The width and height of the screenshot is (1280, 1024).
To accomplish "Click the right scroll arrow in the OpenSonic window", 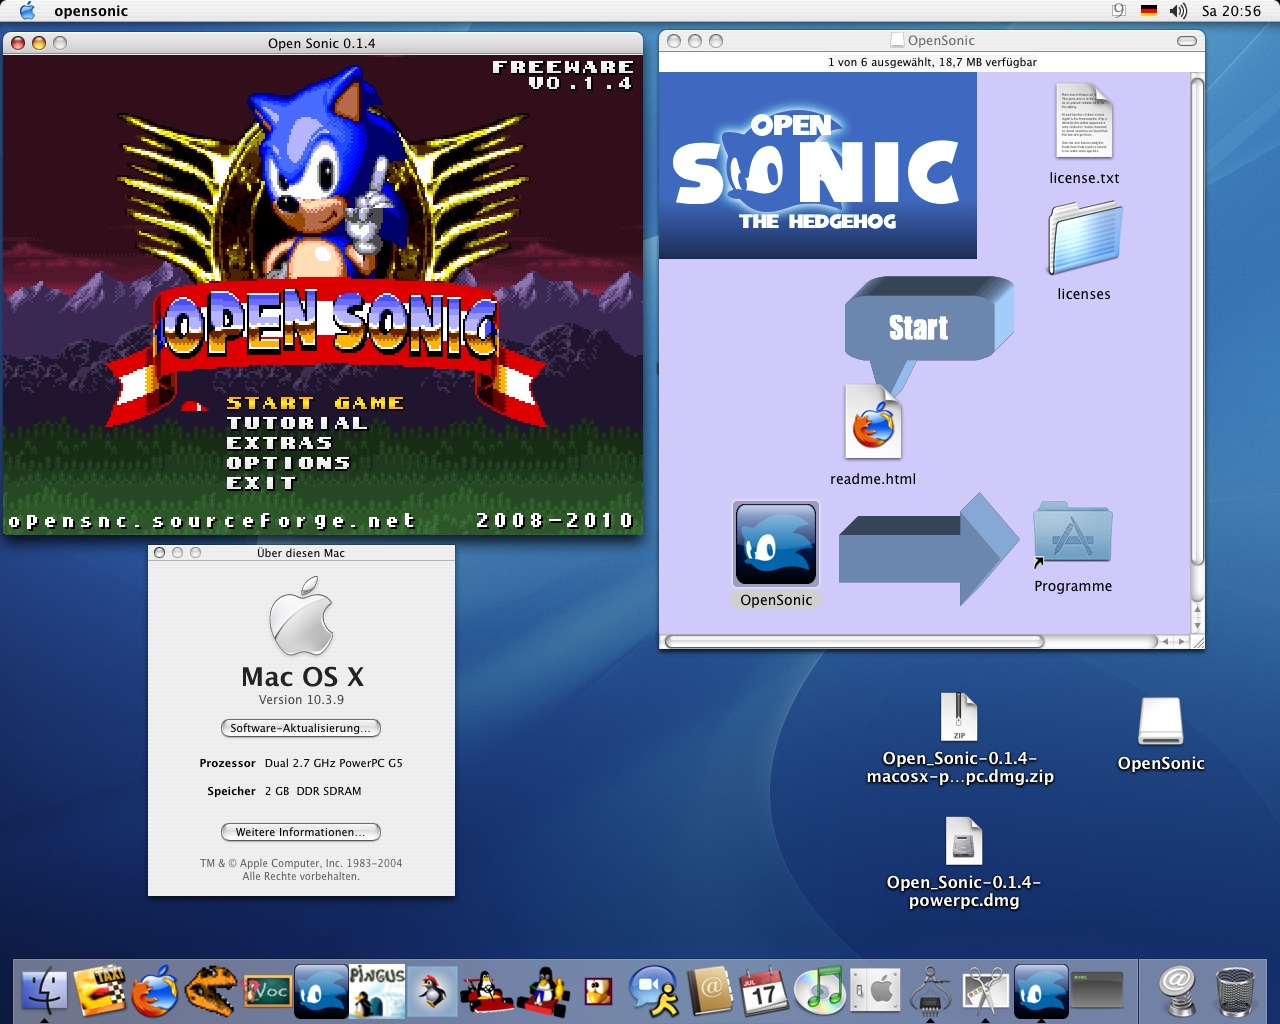I will (1182, 641).
